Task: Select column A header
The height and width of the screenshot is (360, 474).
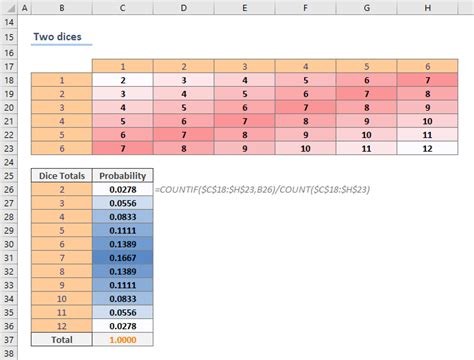Action: (24, 7)
